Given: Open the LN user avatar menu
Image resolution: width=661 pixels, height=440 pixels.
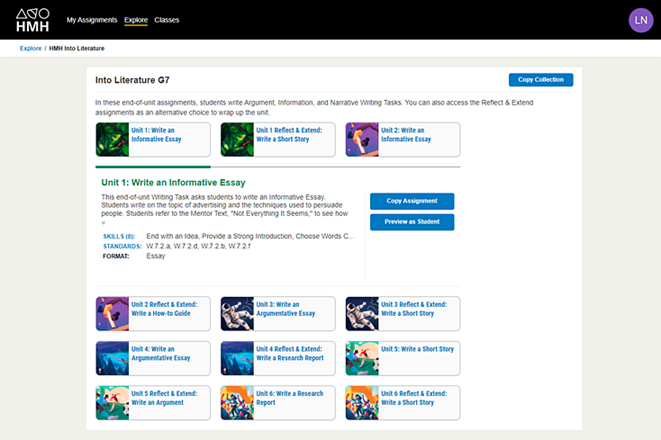Looking at the screenshot, I should click(x=641, y=20).
